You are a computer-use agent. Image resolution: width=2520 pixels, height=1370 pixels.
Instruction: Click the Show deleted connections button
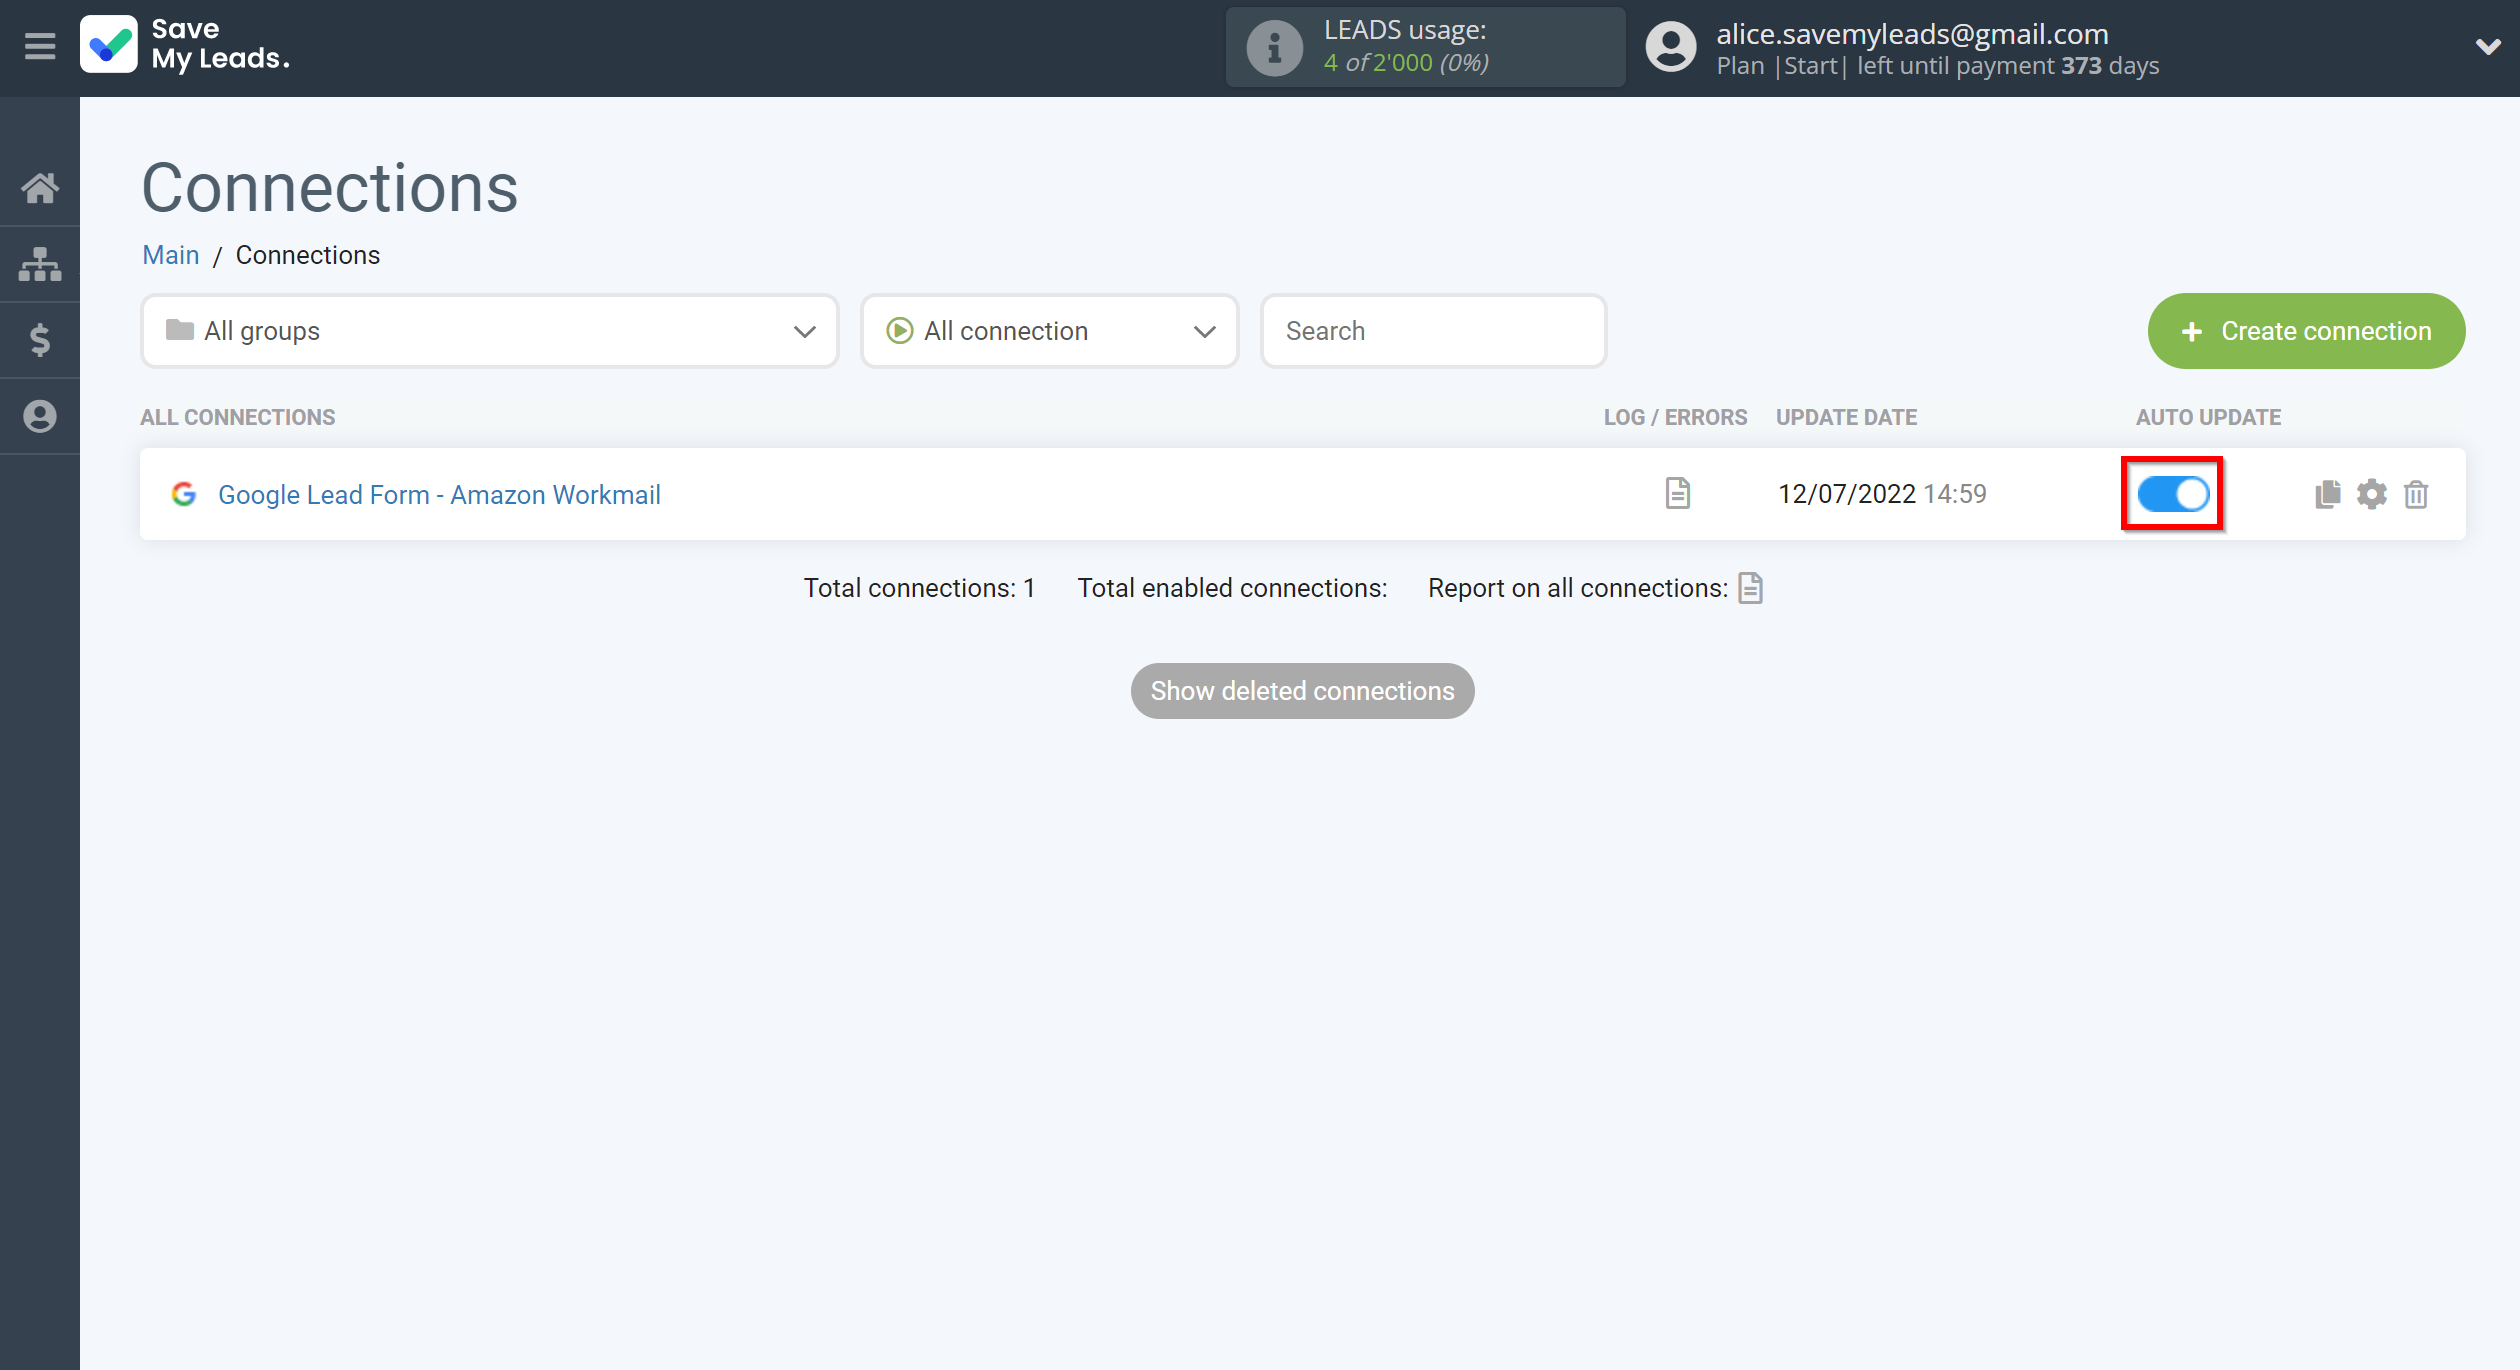point(1302,690)
